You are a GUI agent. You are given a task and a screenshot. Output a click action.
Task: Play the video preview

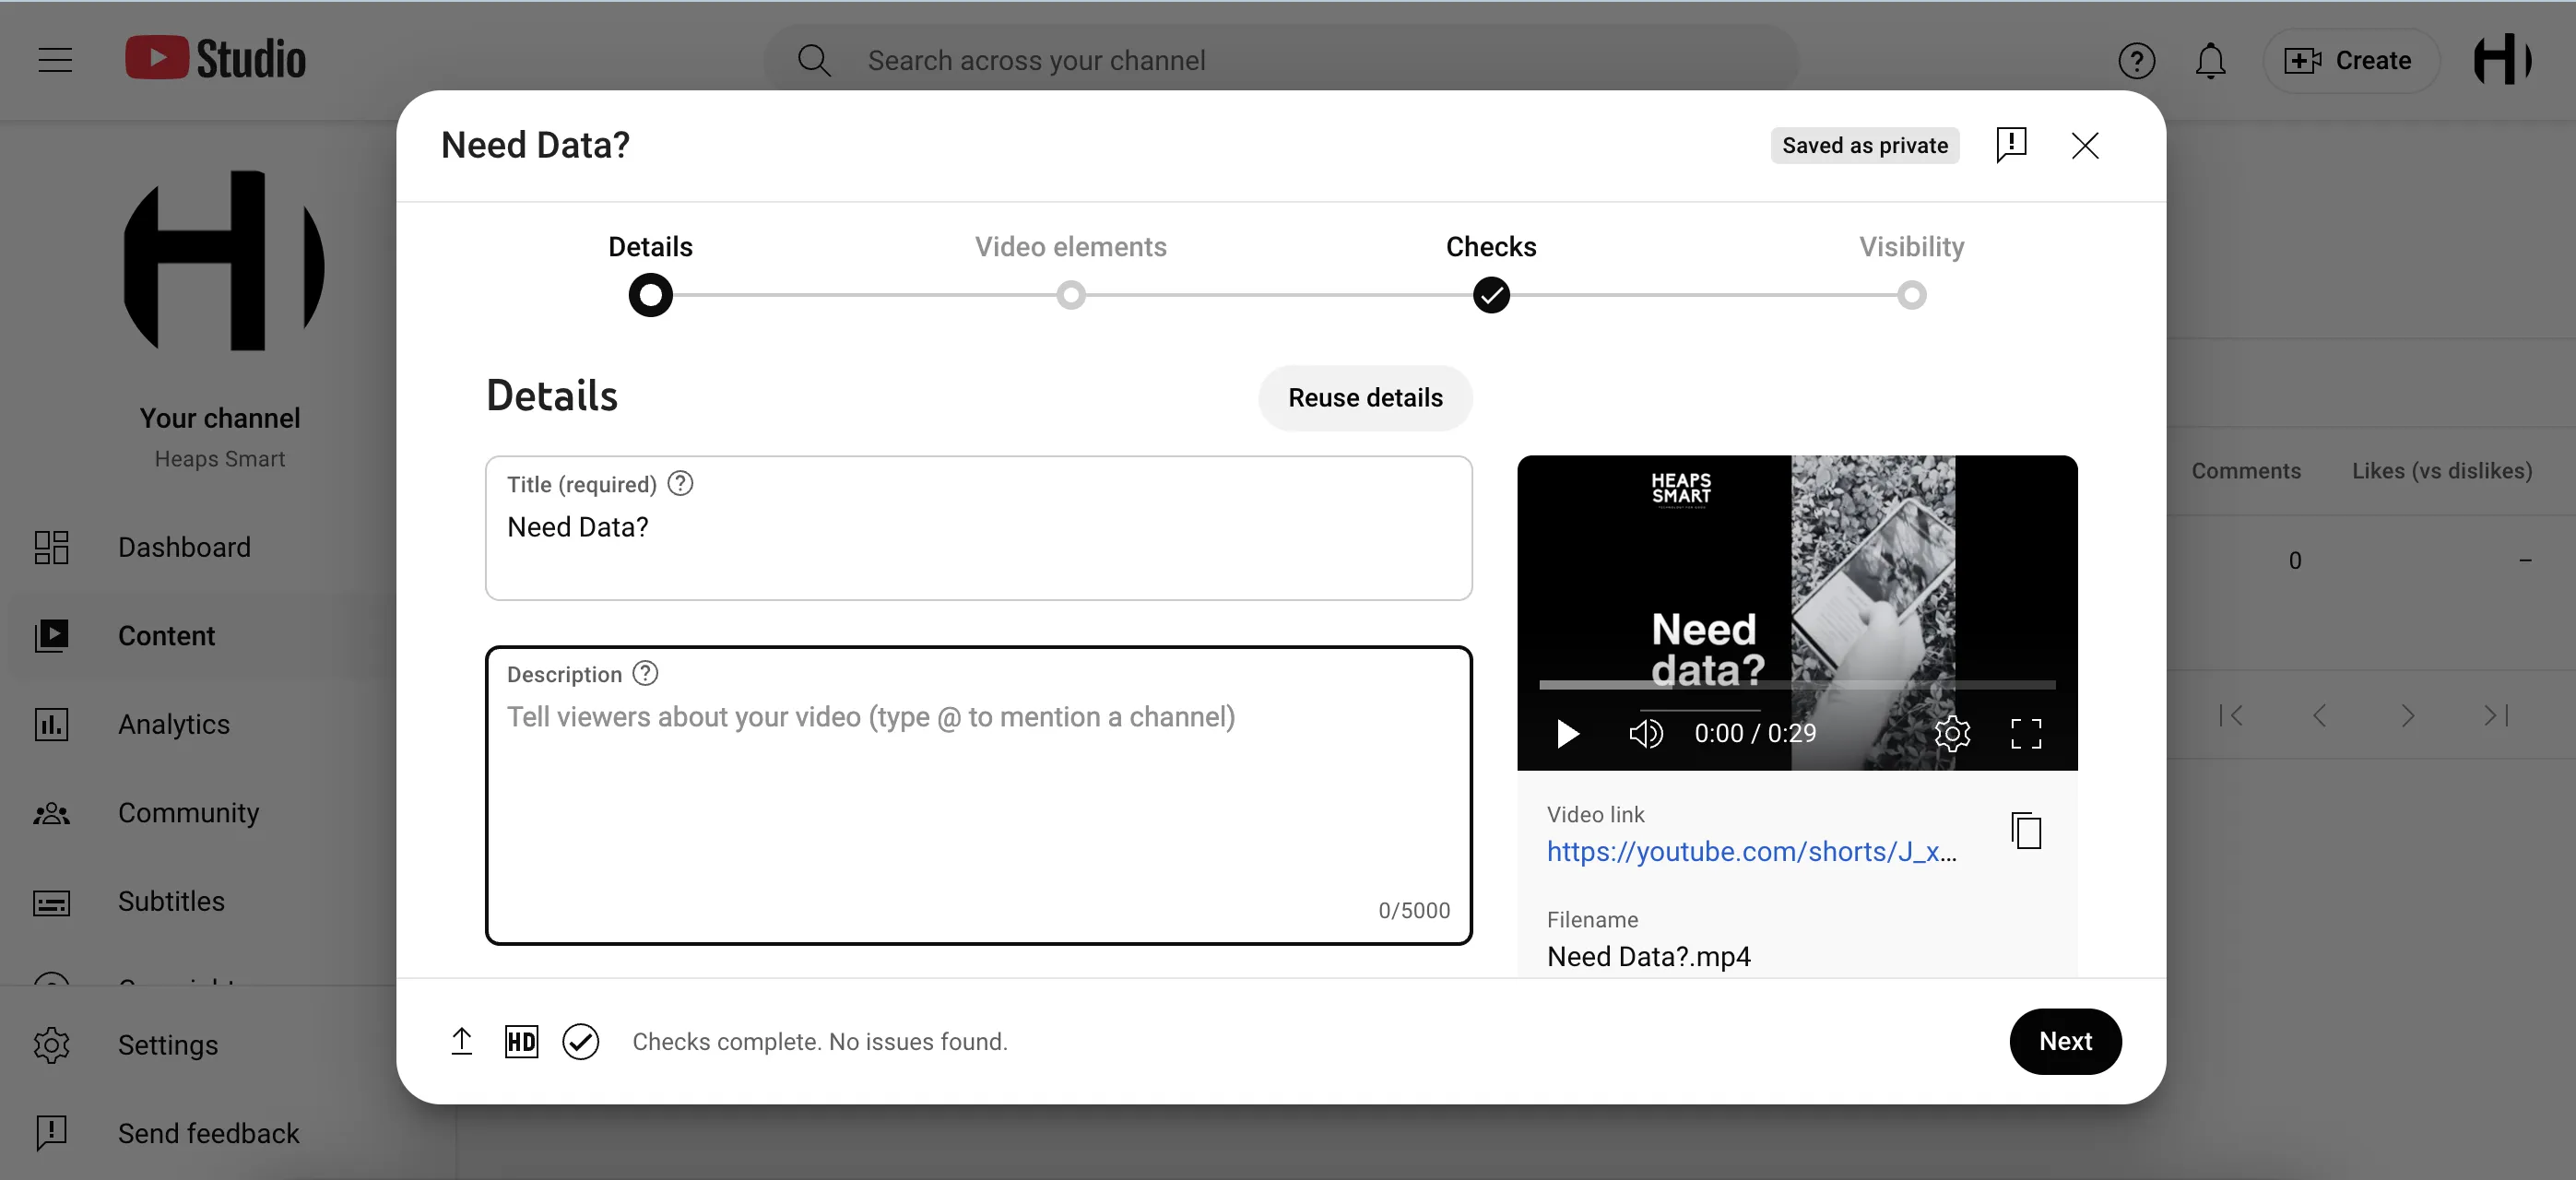(1567, 734)
